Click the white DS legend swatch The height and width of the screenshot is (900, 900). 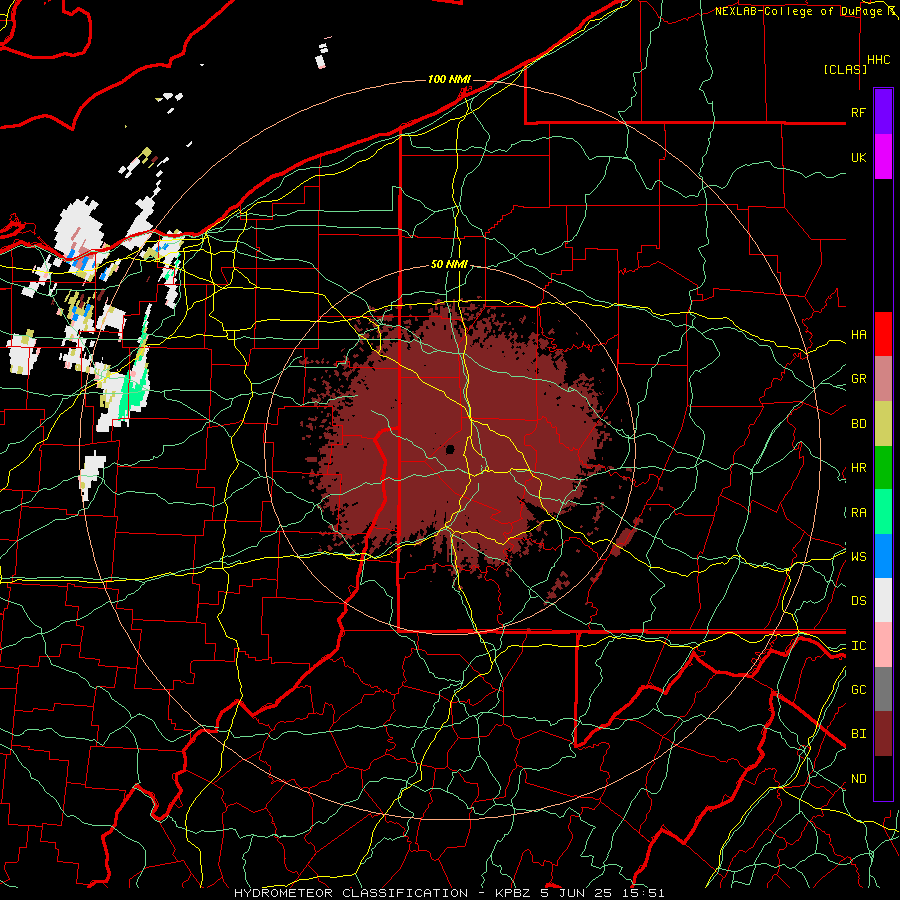pyautogui.click(x=883, y=600)
